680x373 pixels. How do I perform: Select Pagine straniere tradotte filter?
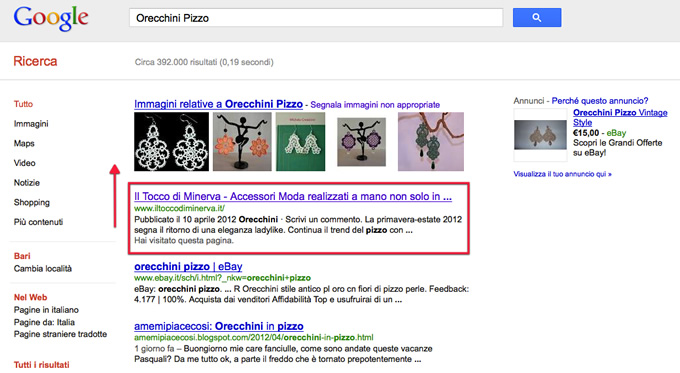point(60,334)
